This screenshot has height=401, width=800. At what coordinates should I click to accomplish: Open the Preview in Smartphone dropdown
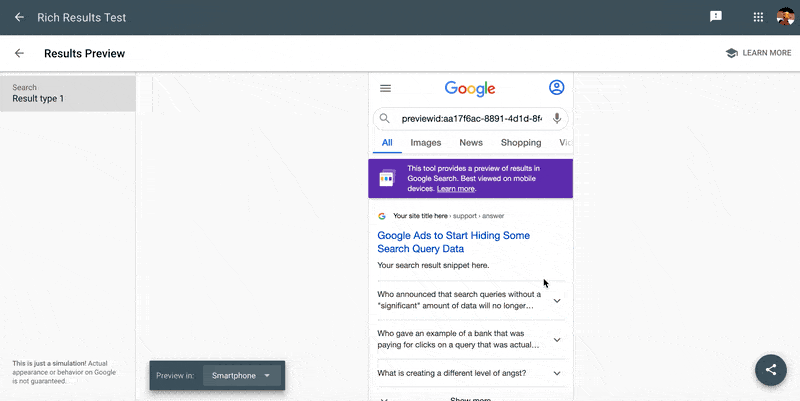242,375
